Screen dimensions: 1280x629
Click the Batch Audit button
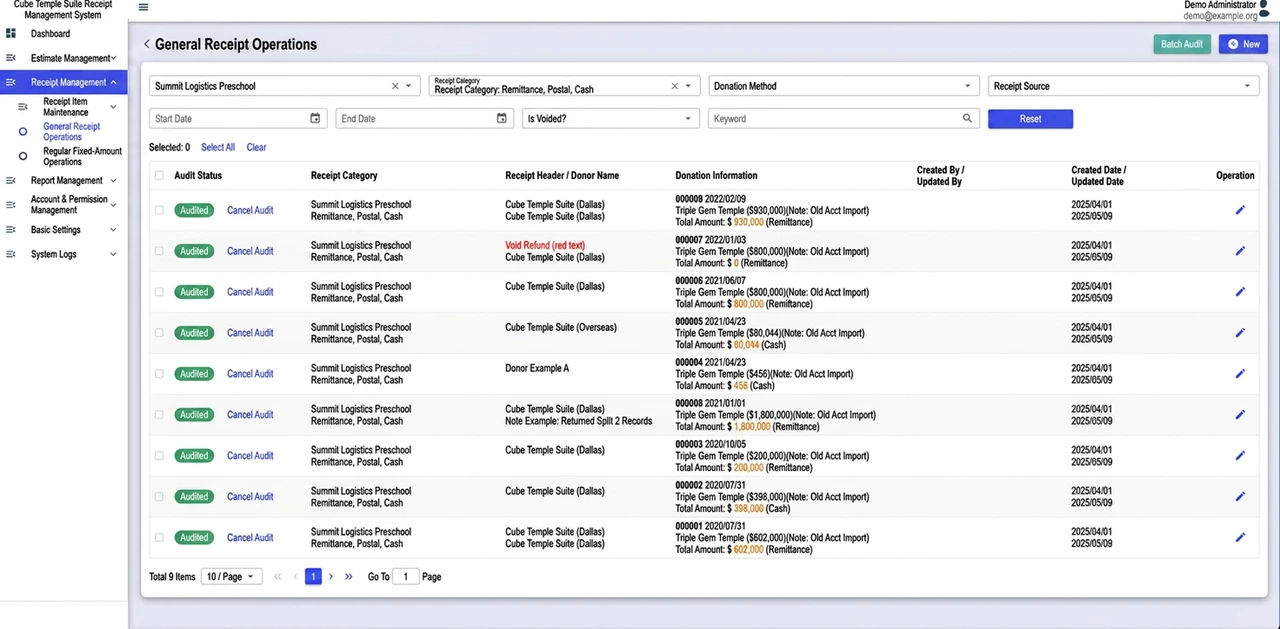[1182, 44]
